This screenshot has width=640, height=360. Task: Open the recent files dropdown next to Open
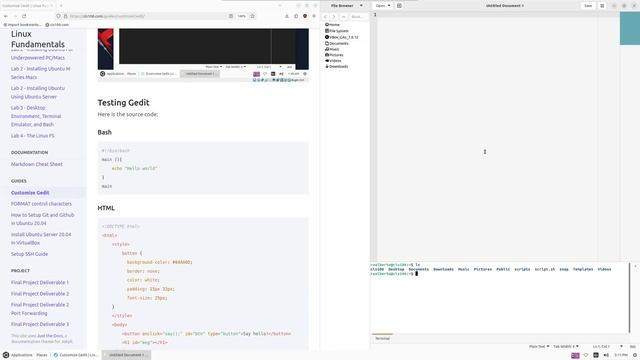point(389,6)
